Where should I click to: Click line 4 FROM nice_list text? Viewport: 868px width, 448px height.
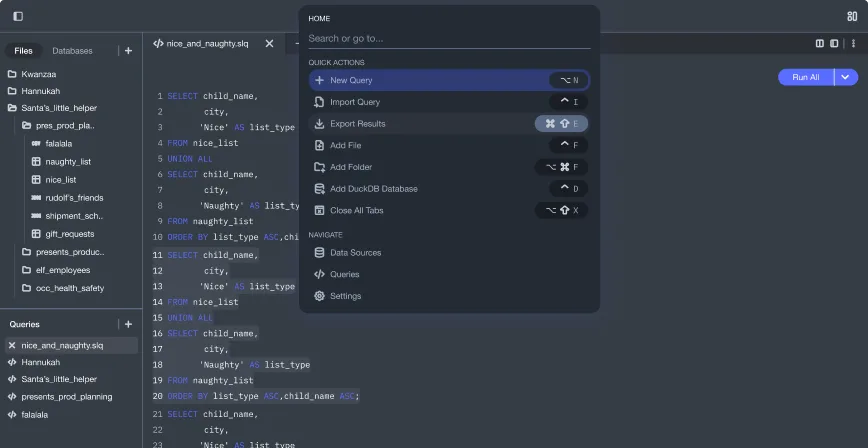[x=203, y=143]
